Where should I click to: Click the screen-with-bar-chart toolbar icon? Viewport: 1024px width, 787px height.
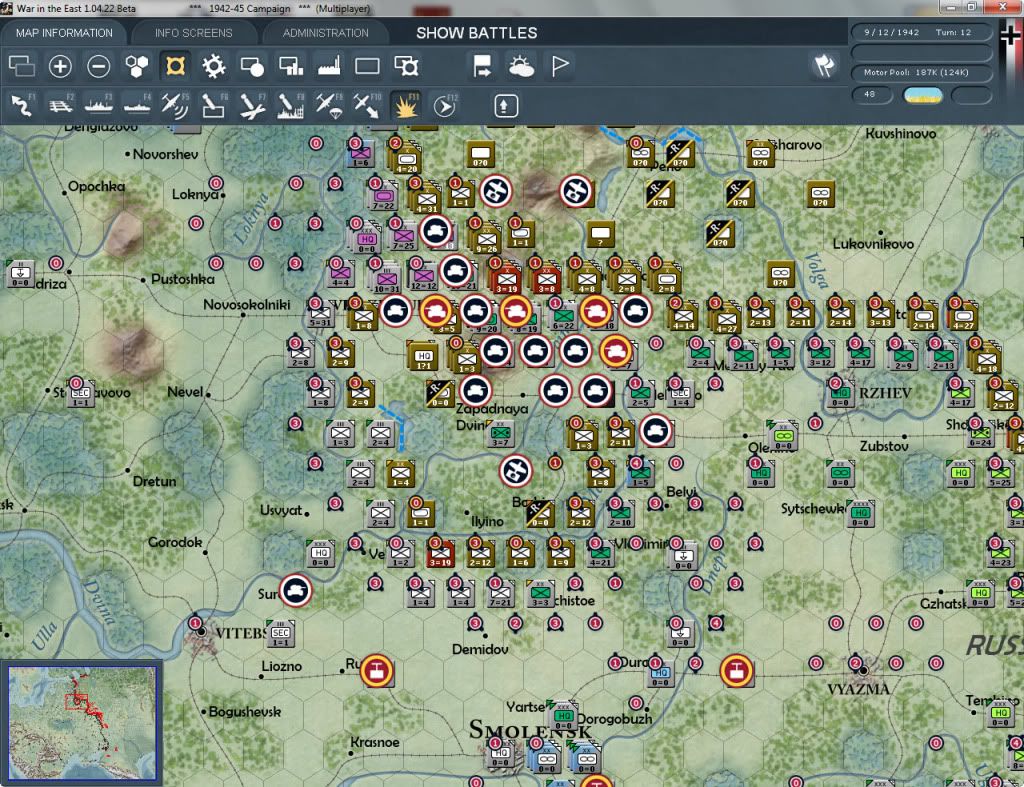(291, 66)
